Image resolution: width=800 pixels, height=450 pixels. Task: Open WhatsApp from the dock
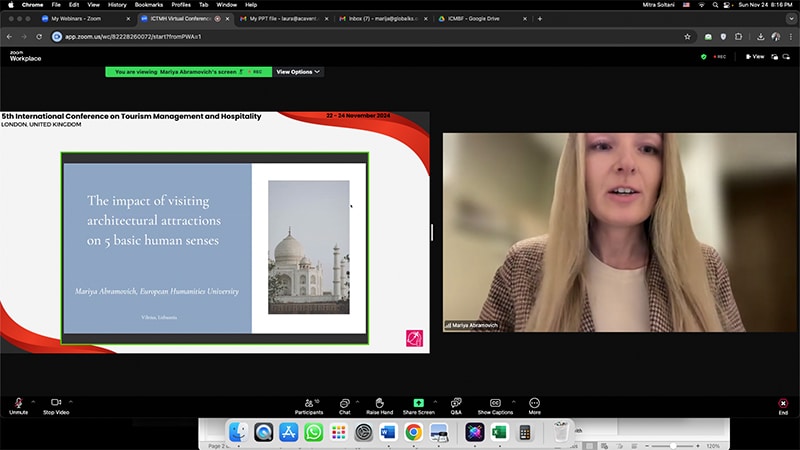click(313, 432)
